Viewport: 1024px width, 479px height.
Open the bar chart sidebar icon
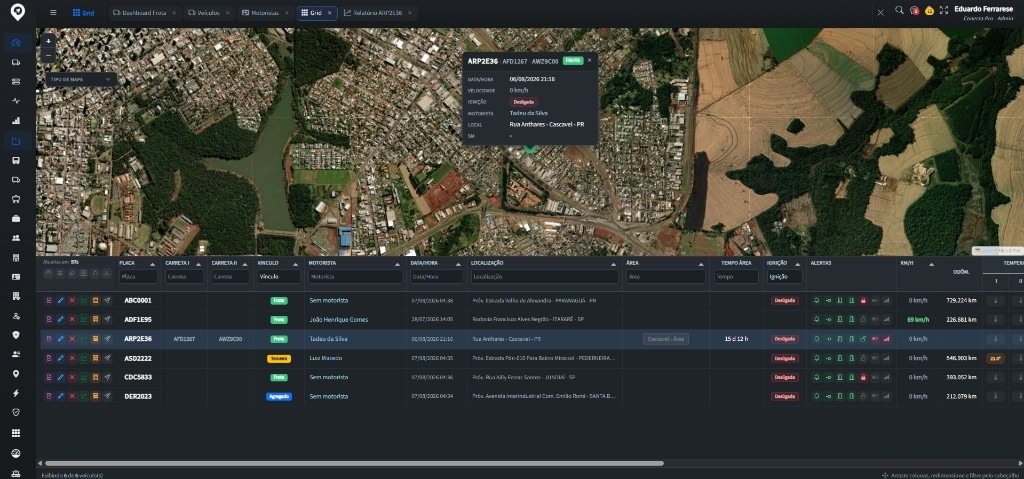[x=16, y=121]
